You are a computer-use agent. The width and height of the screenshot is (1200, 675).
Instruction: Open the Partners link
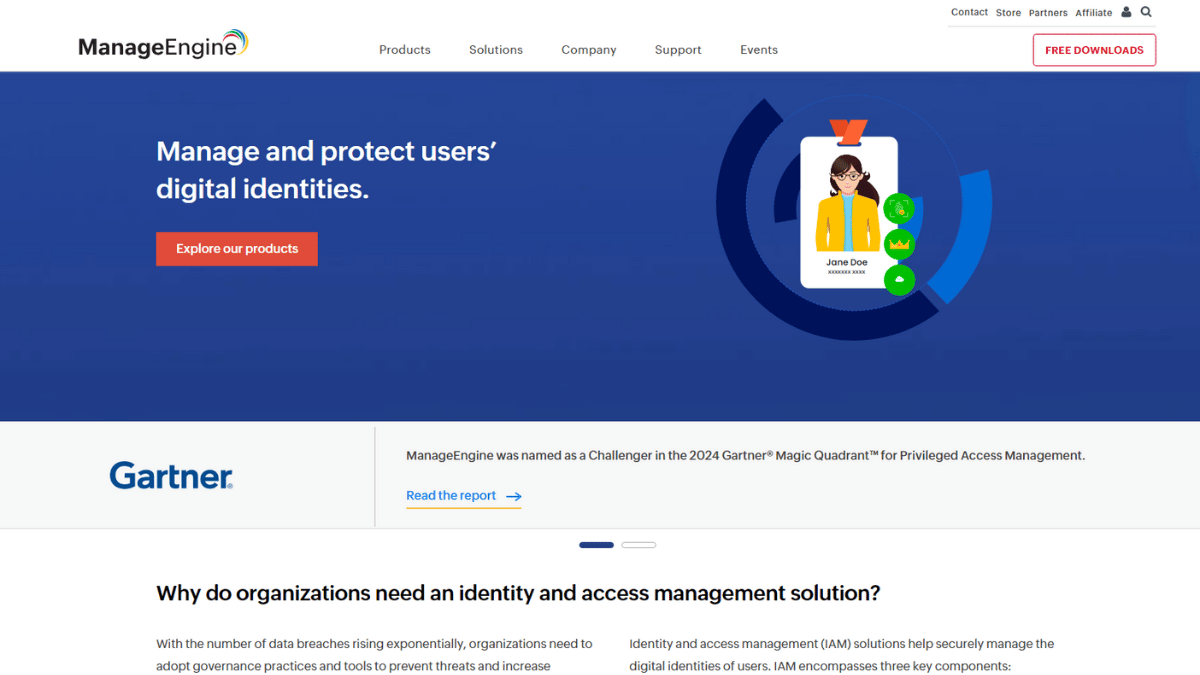click(x=1048, y=13)
